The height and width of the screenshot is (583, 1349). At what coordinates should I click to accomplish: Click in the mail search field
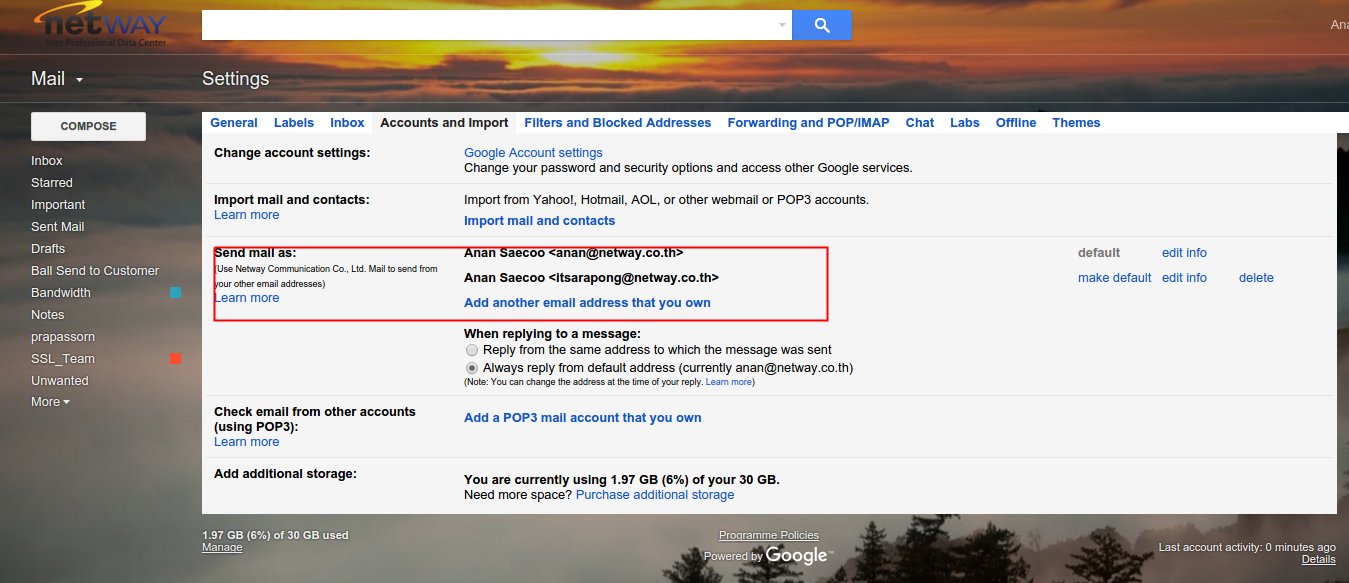pos(490,25)
